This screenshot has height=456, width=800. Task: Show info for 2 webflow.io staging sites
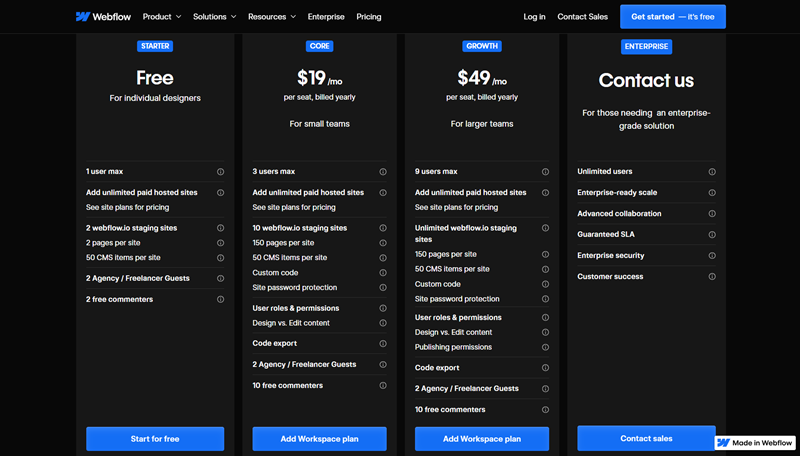click(220, 228)
